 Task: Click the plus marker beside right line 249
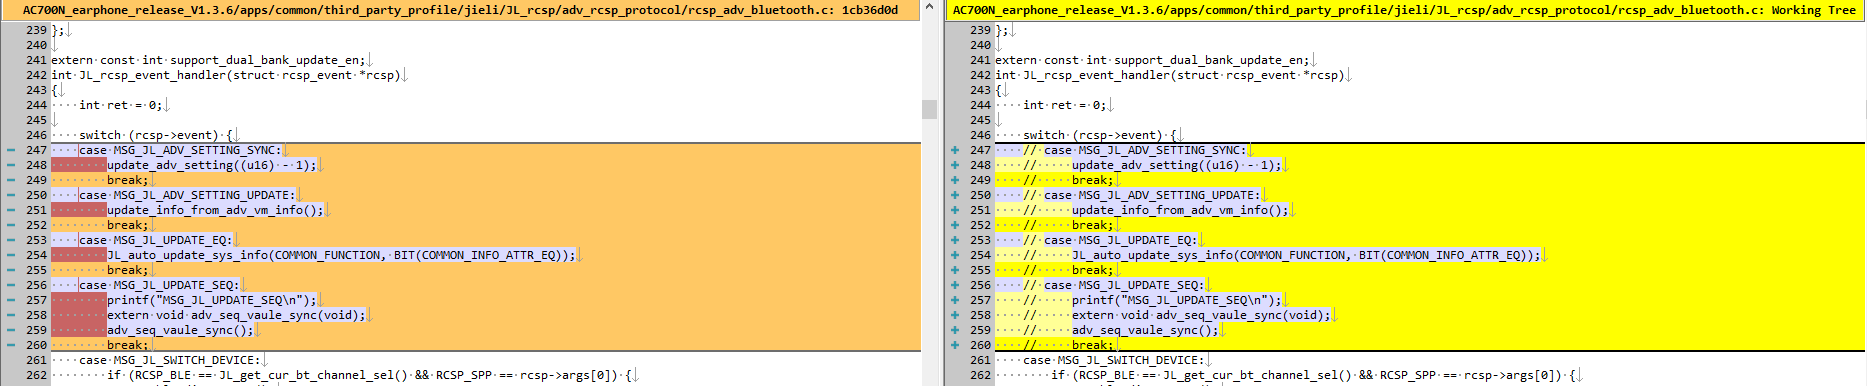[x=955, y=180]
